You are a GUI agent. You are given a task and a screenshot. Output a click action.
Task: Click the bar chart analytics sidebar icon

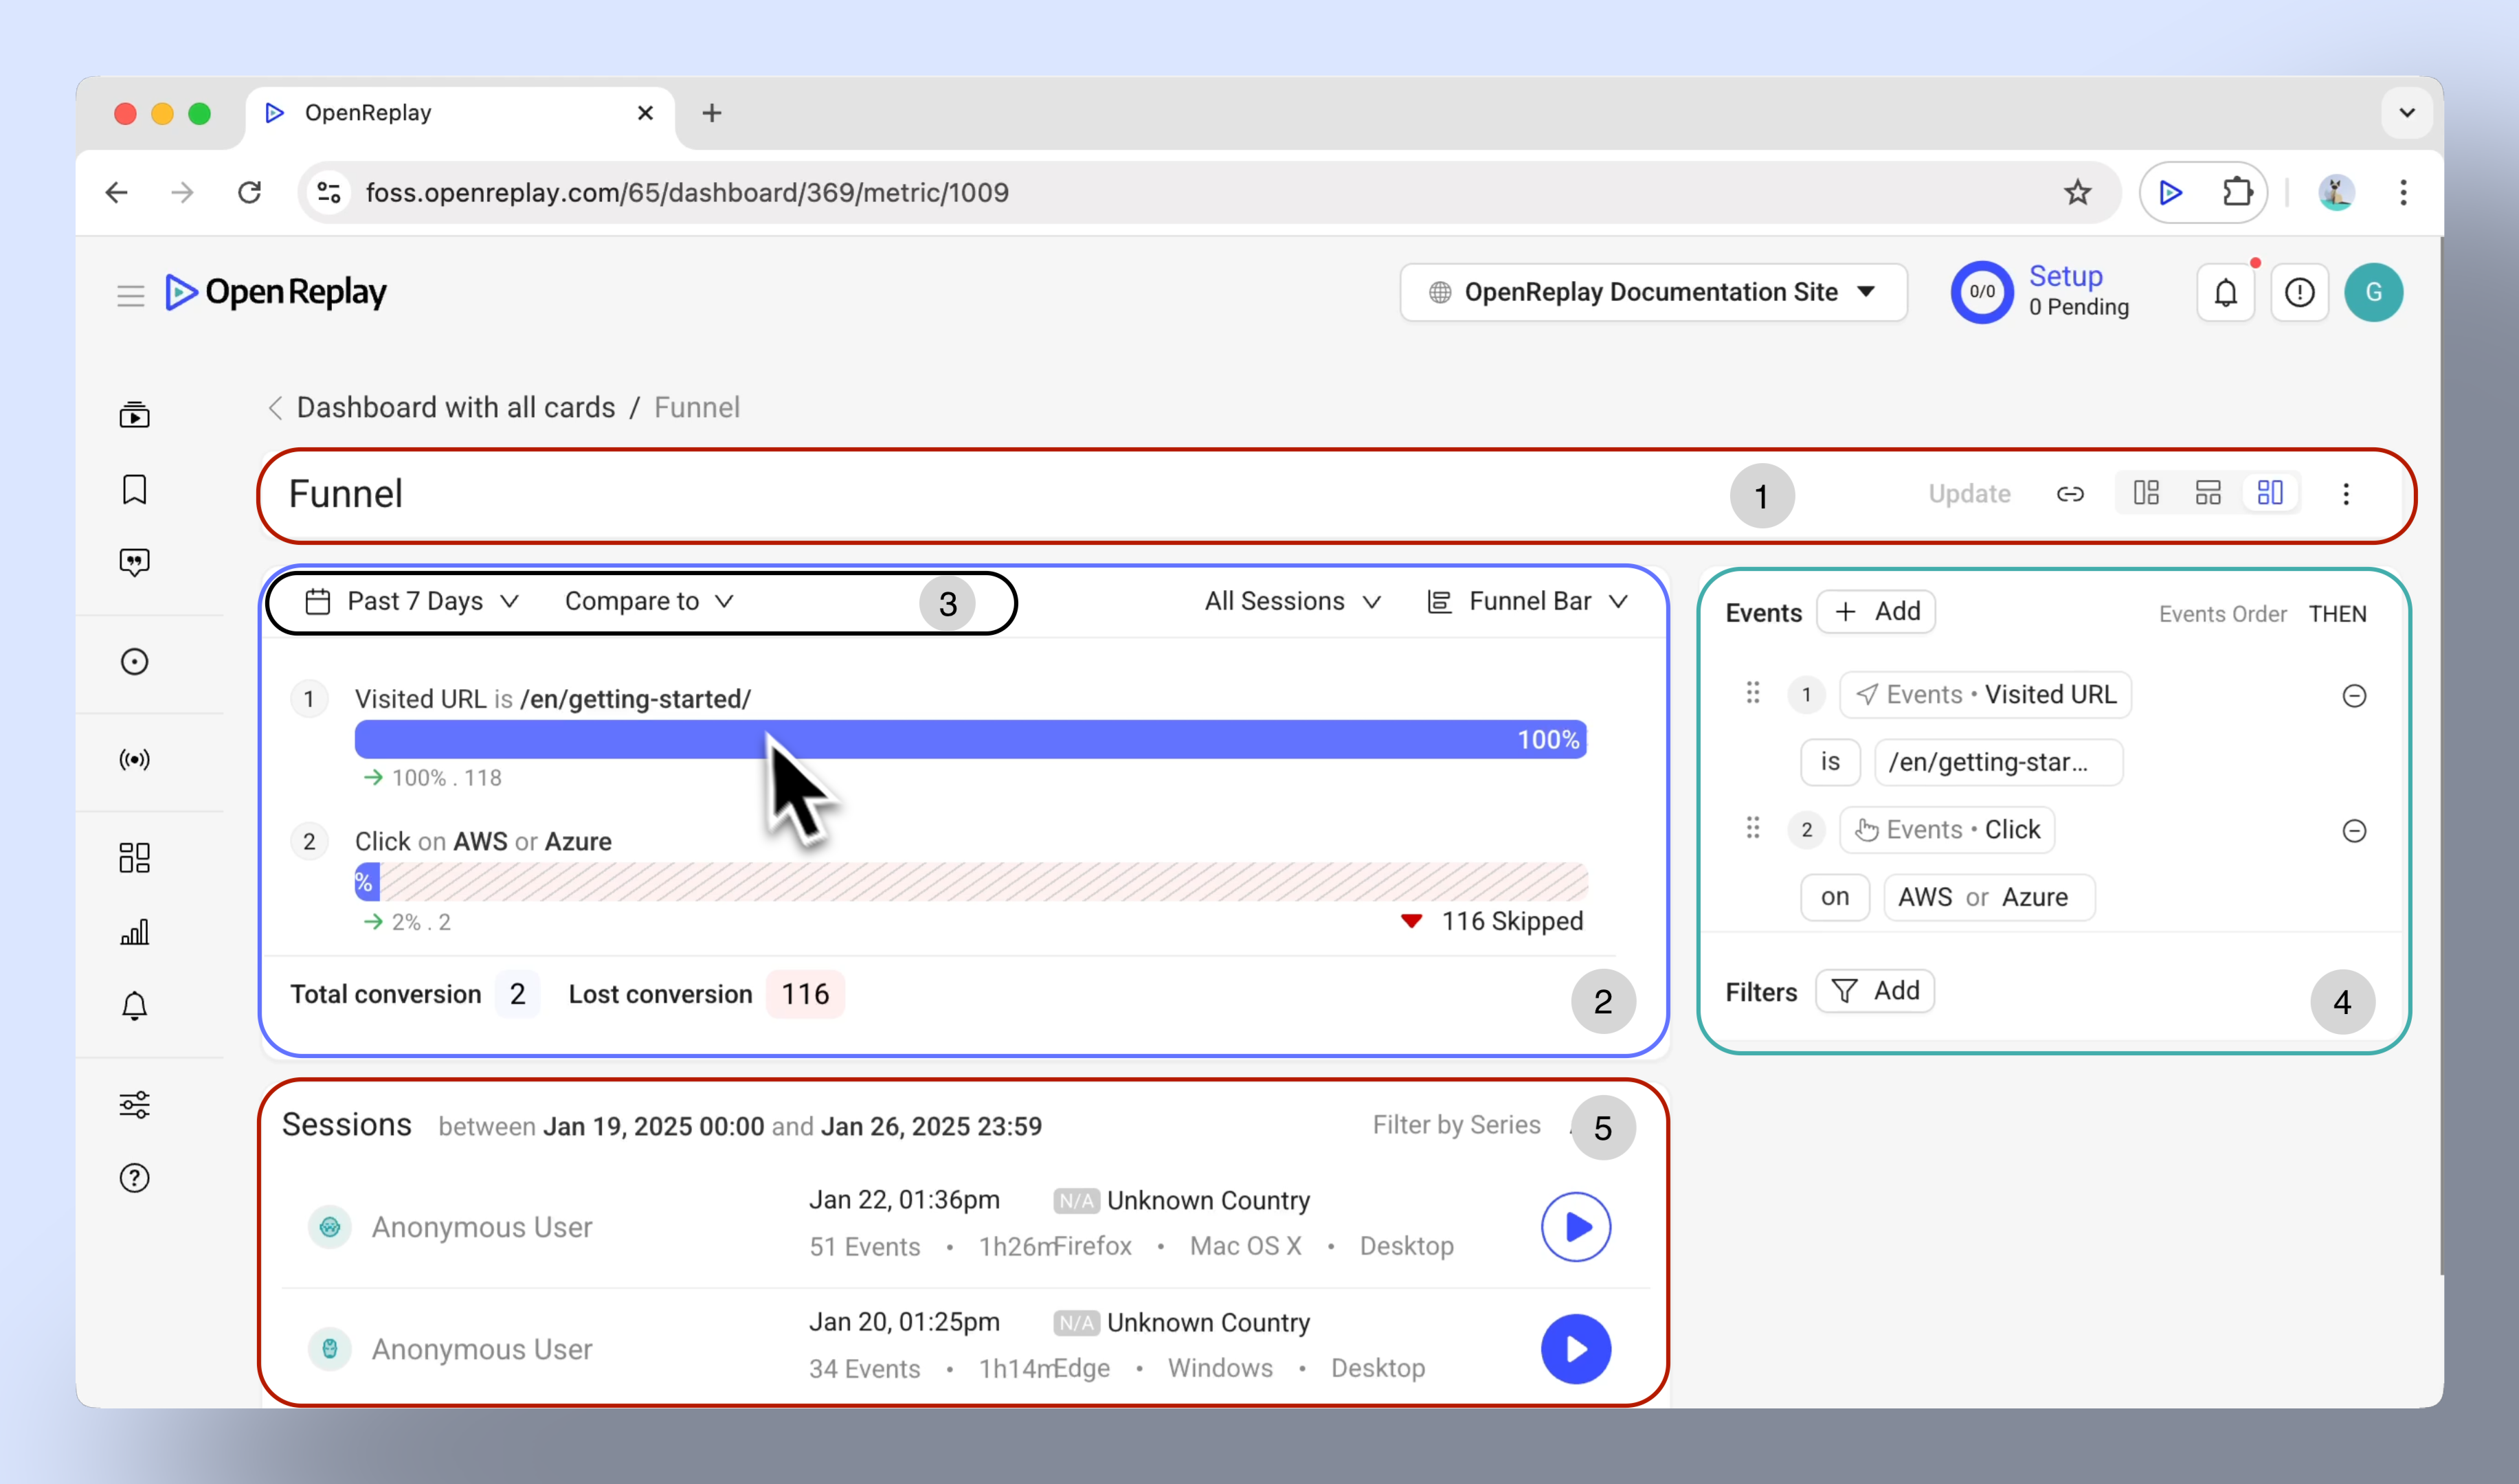coord(134,932)
